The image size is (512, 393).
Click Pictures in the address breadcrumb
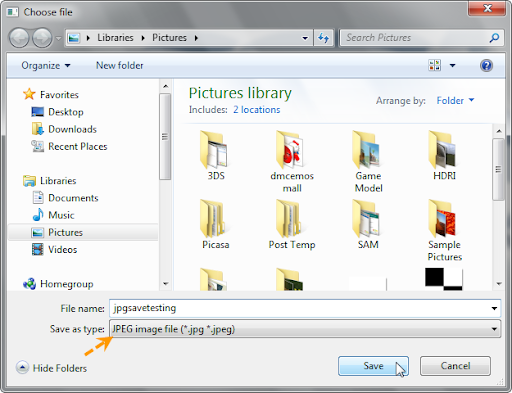pyautogui.click(x=169, y=38)
